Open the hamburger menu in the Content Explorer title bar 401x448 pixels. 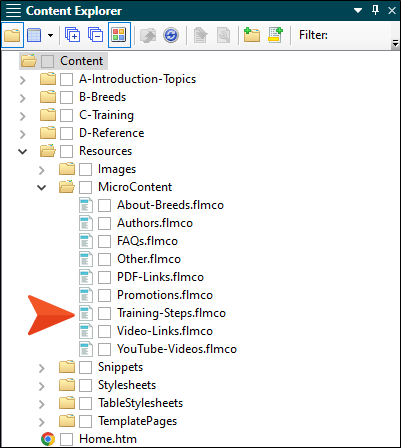(13, 11)
